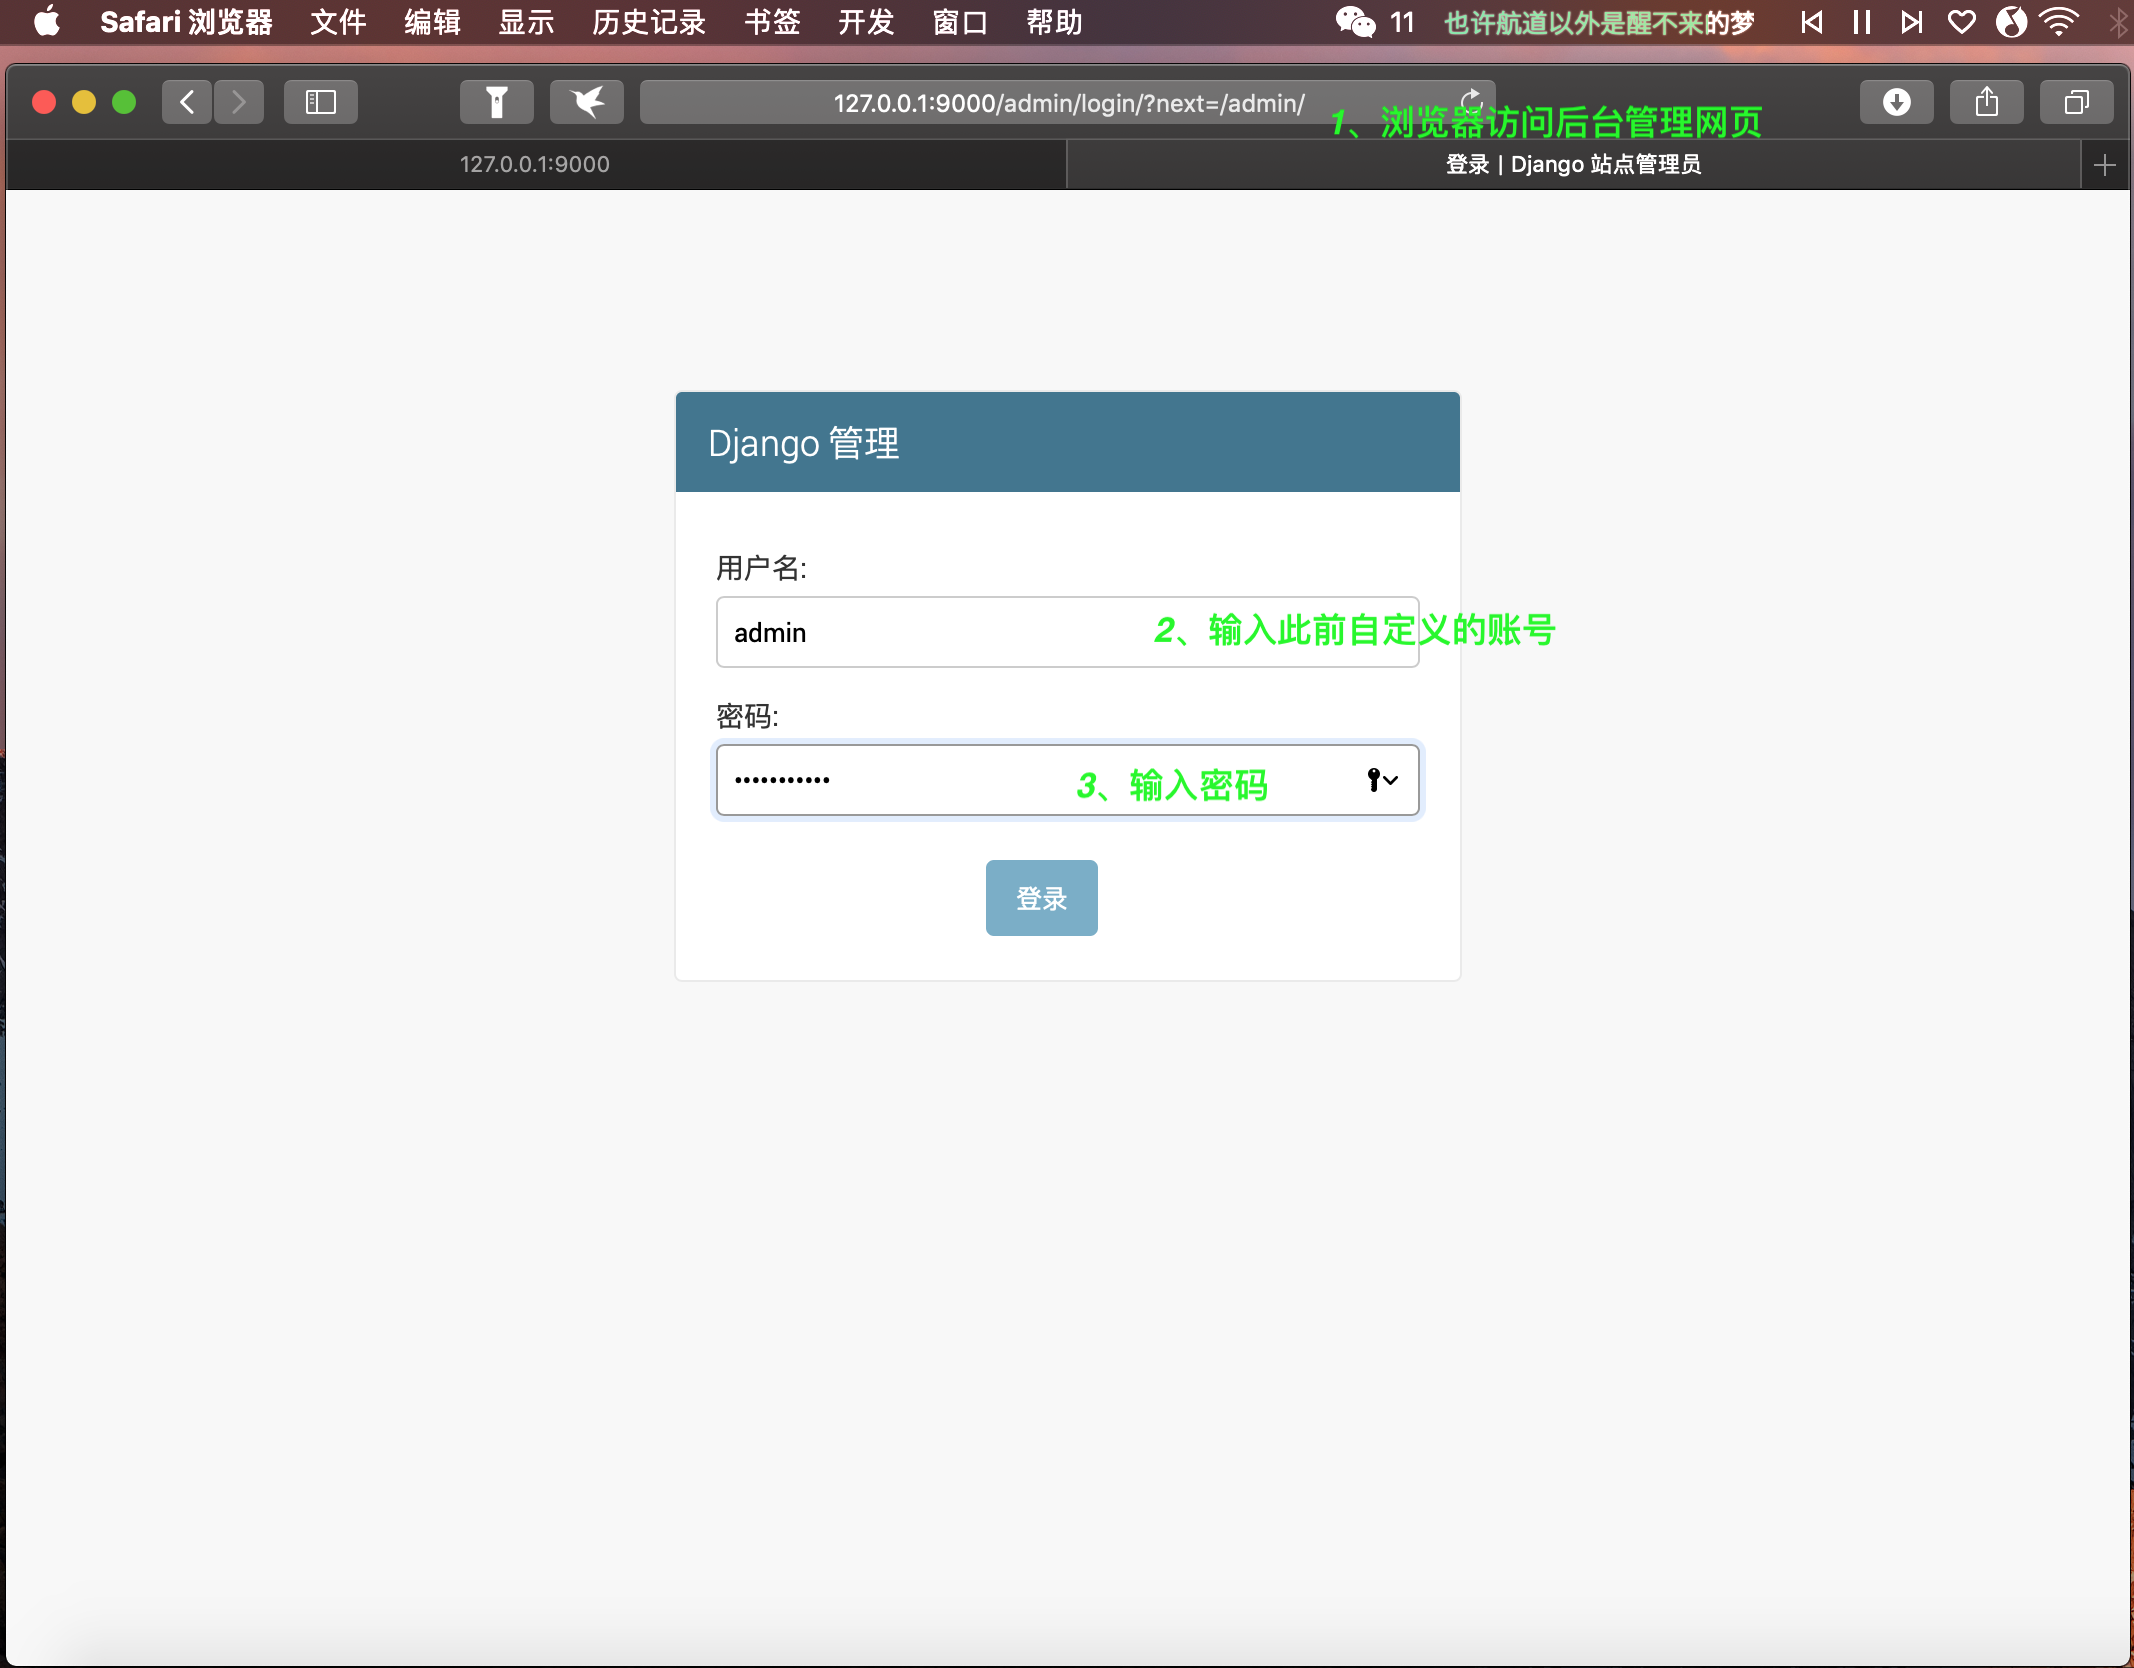Open the 文件 menu

338,22
